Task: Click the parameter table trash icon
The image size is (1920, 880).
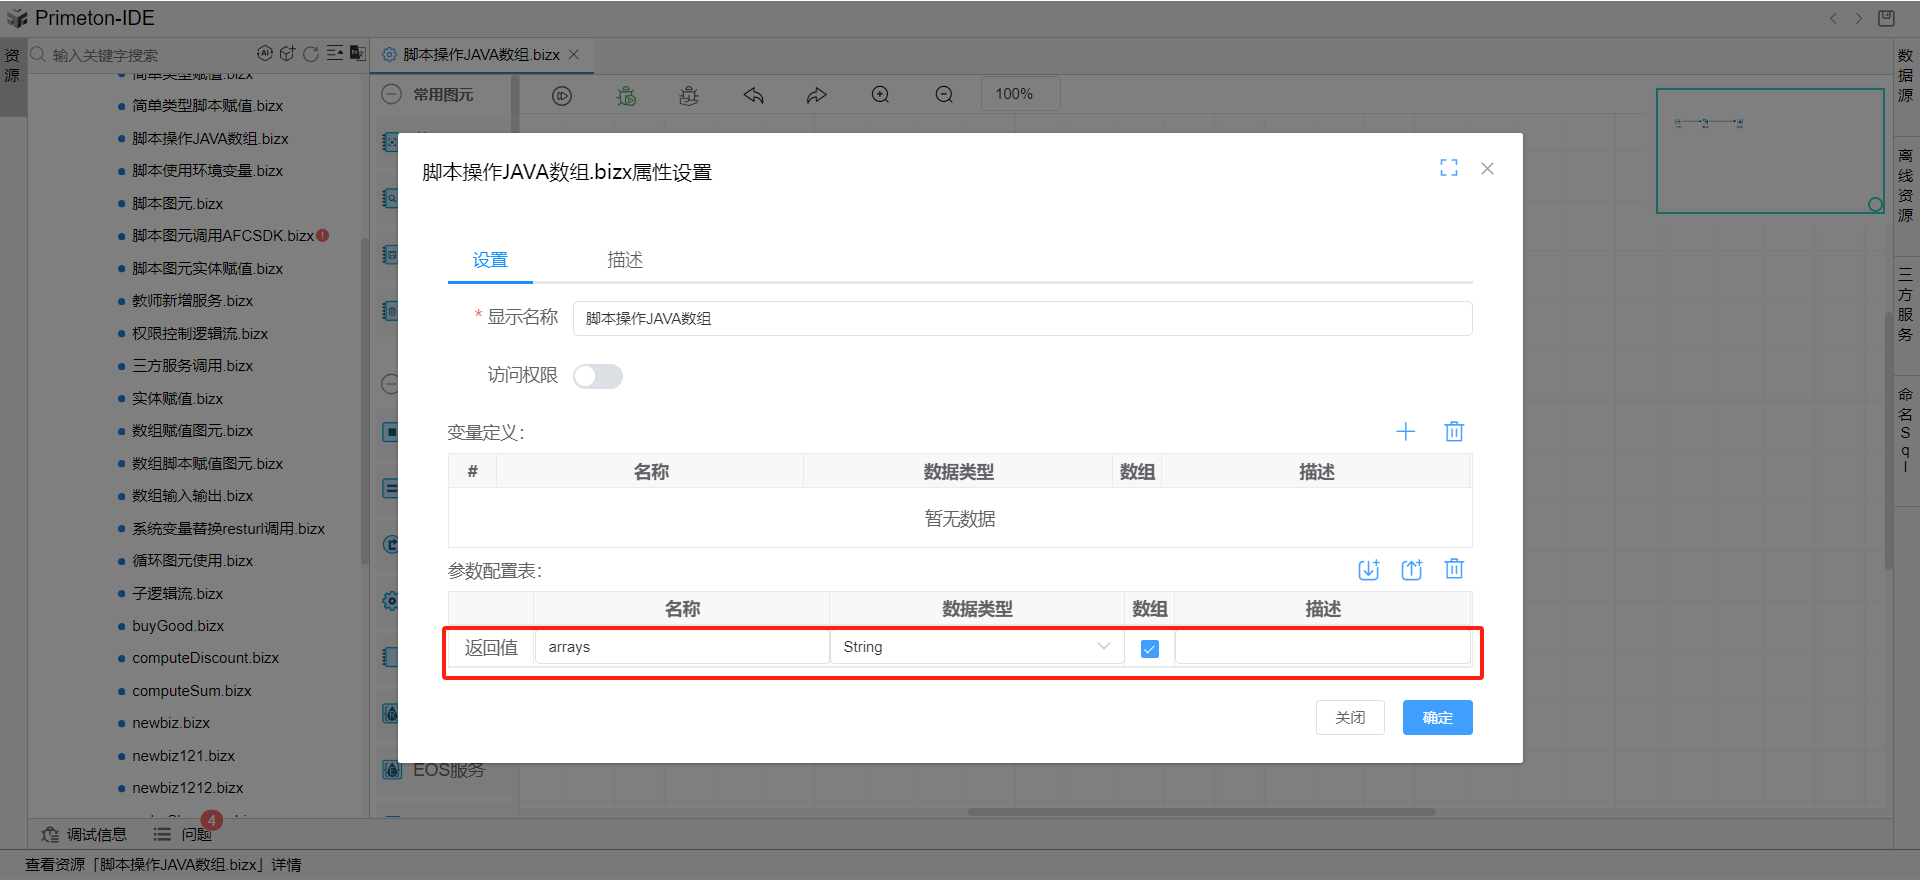Action: point(1454,569)
